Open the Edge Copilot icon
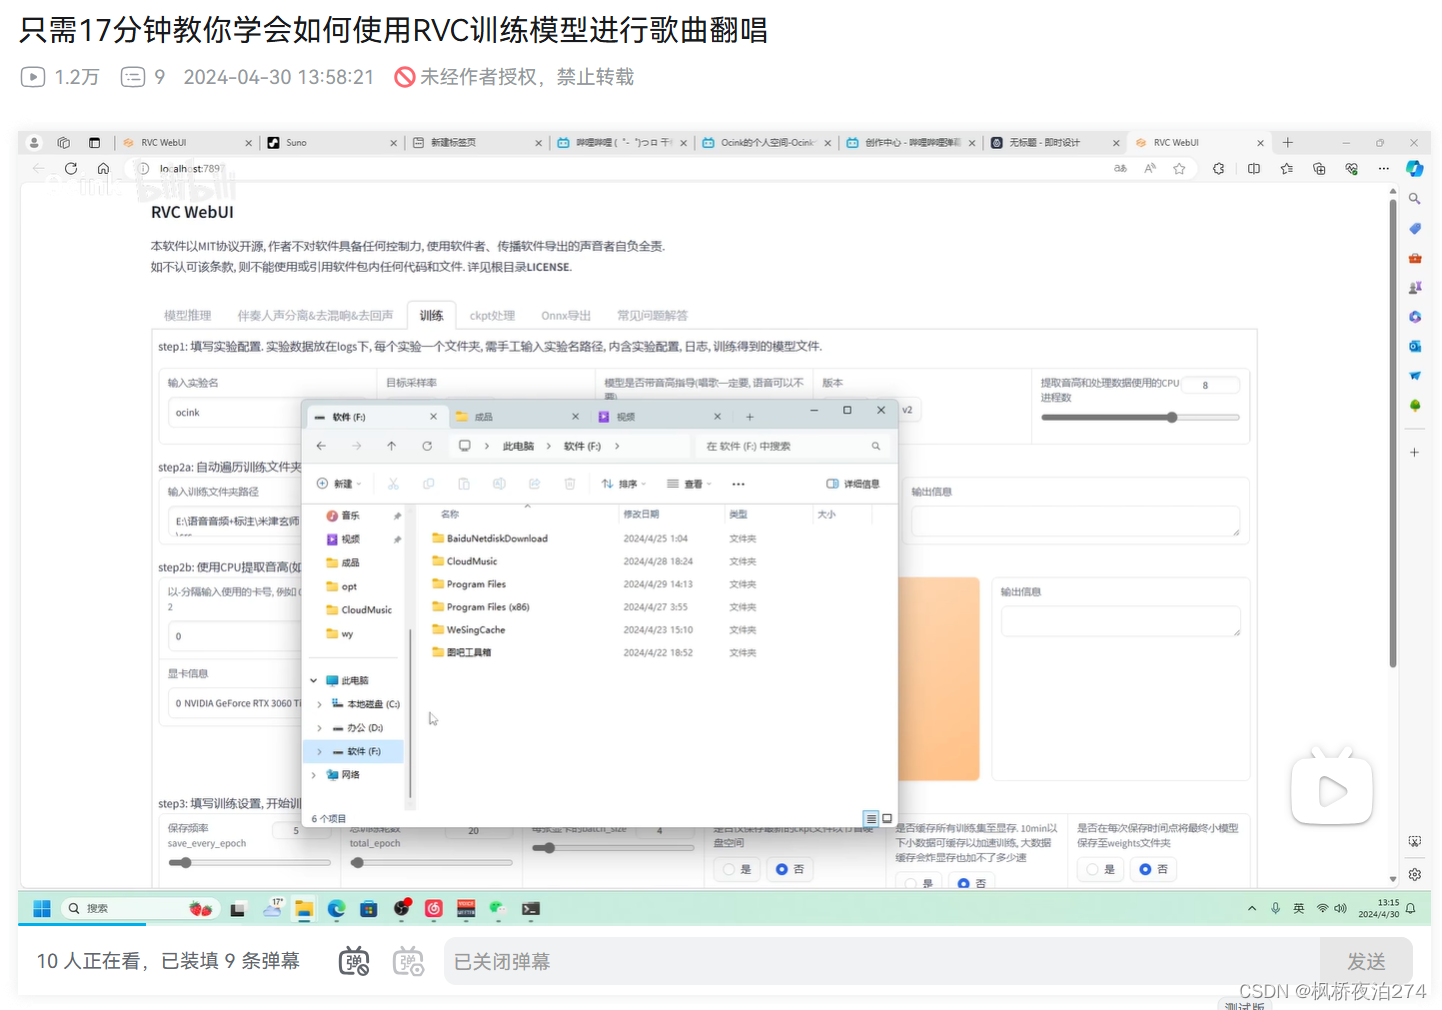Viewport: 1442px width, 1010px height. click(1414, 169)
